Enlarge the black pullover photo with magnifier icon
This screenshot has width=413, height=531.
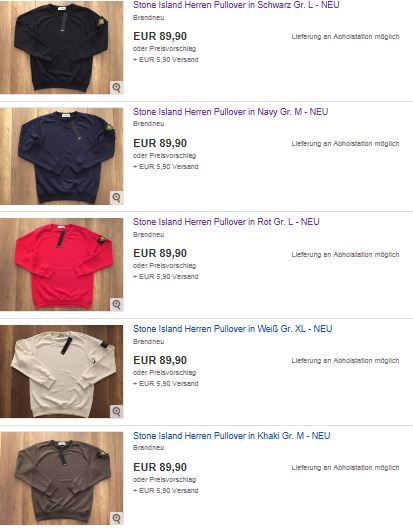point(117,88)
